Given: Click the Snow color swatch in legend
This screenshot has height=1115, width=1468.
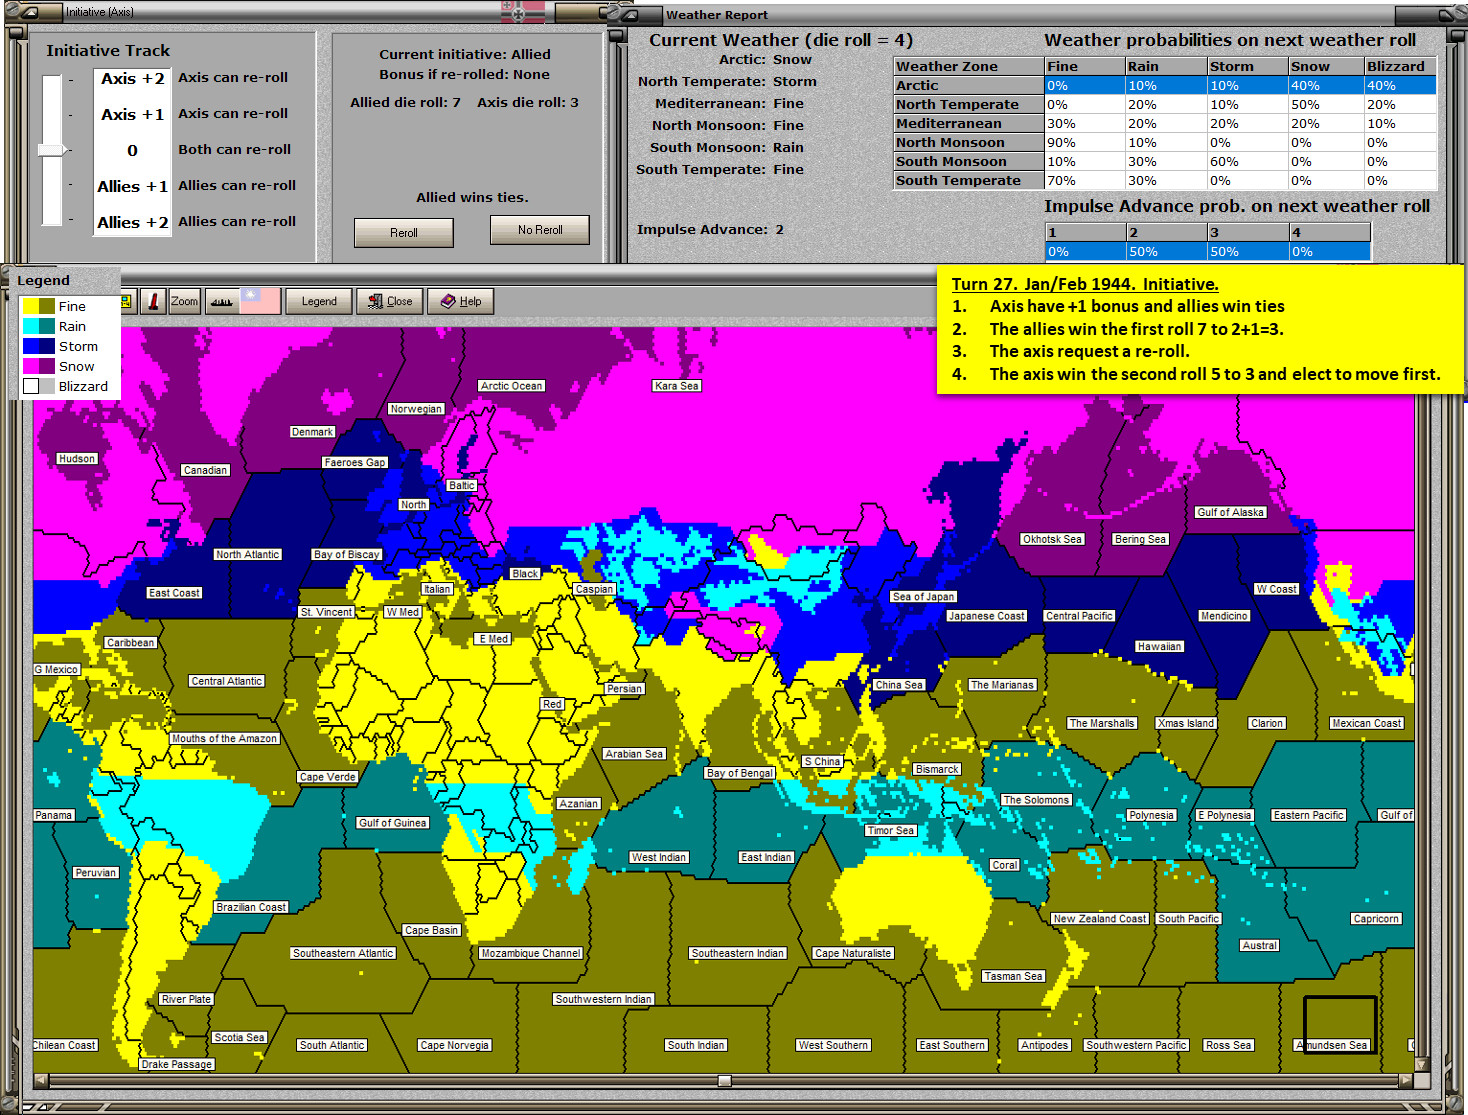Looking at the screenshot, I should click(39, 366).
